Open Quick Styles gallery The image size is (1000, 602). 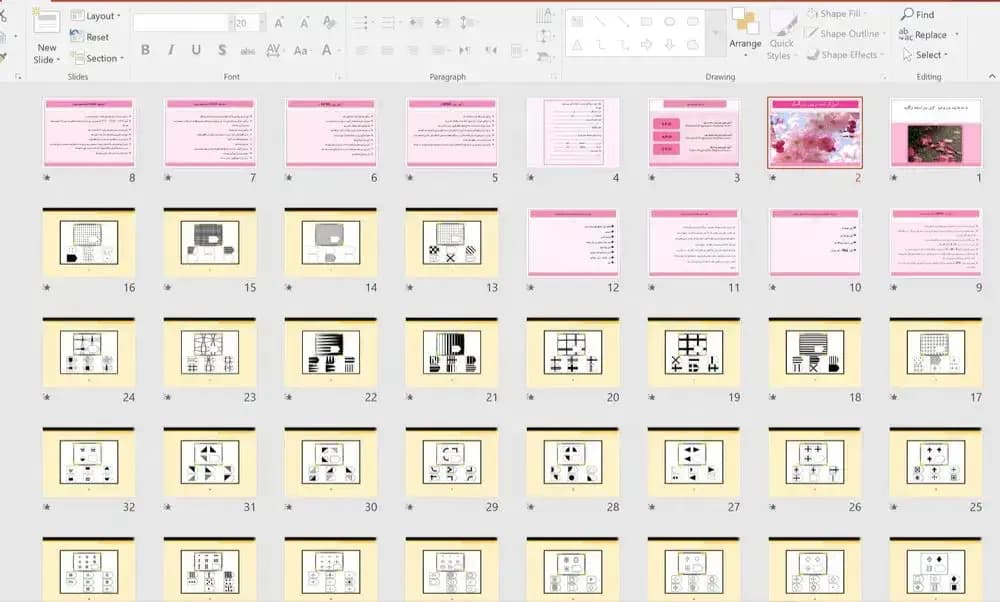coord(781,35)
